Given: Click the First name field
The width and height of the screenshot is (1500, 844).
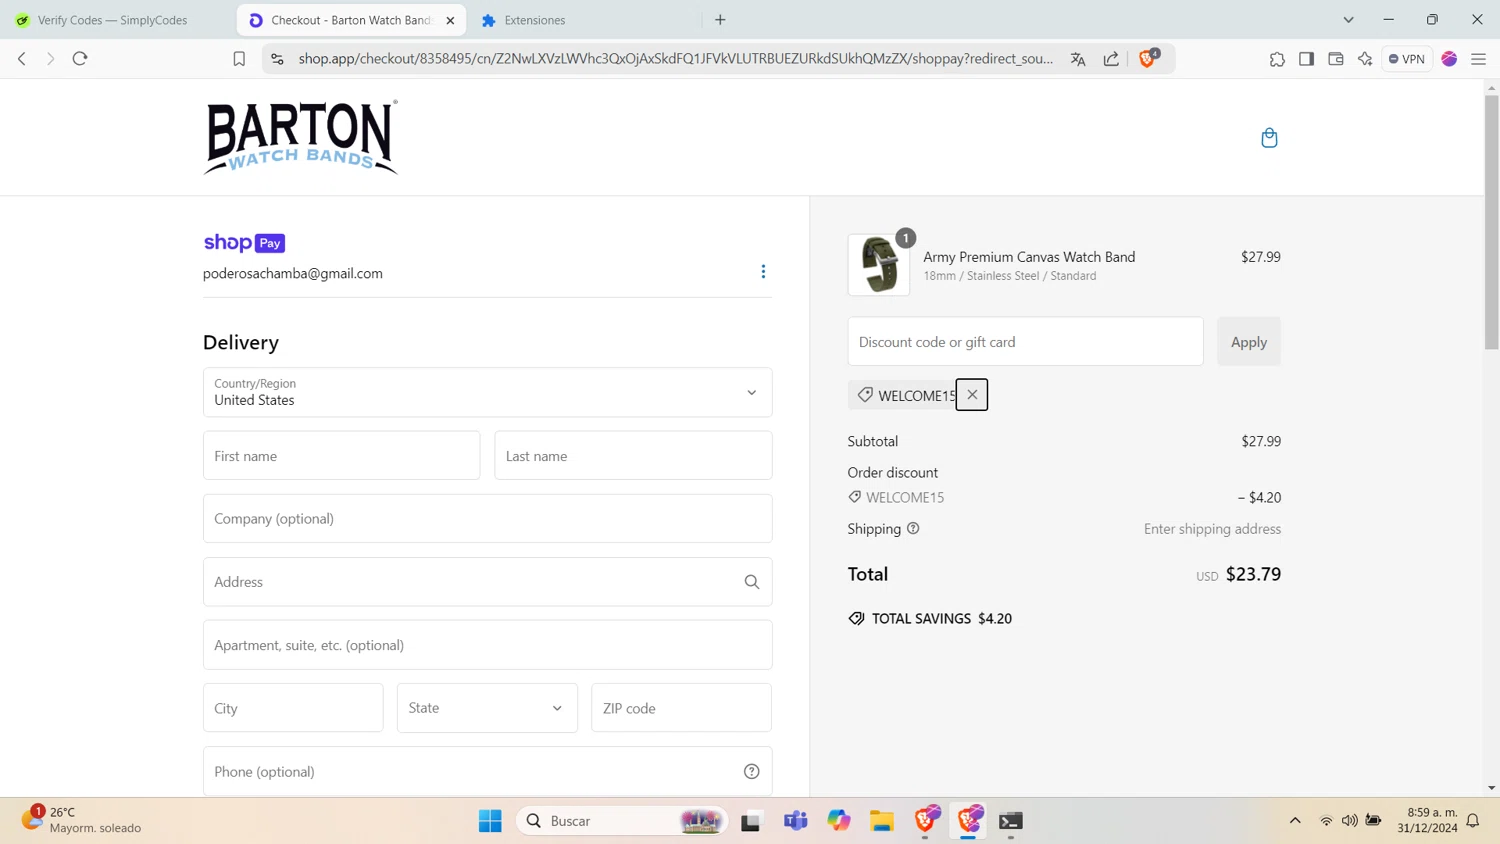Looking at the screenshot, I should [x=342, y=456].
